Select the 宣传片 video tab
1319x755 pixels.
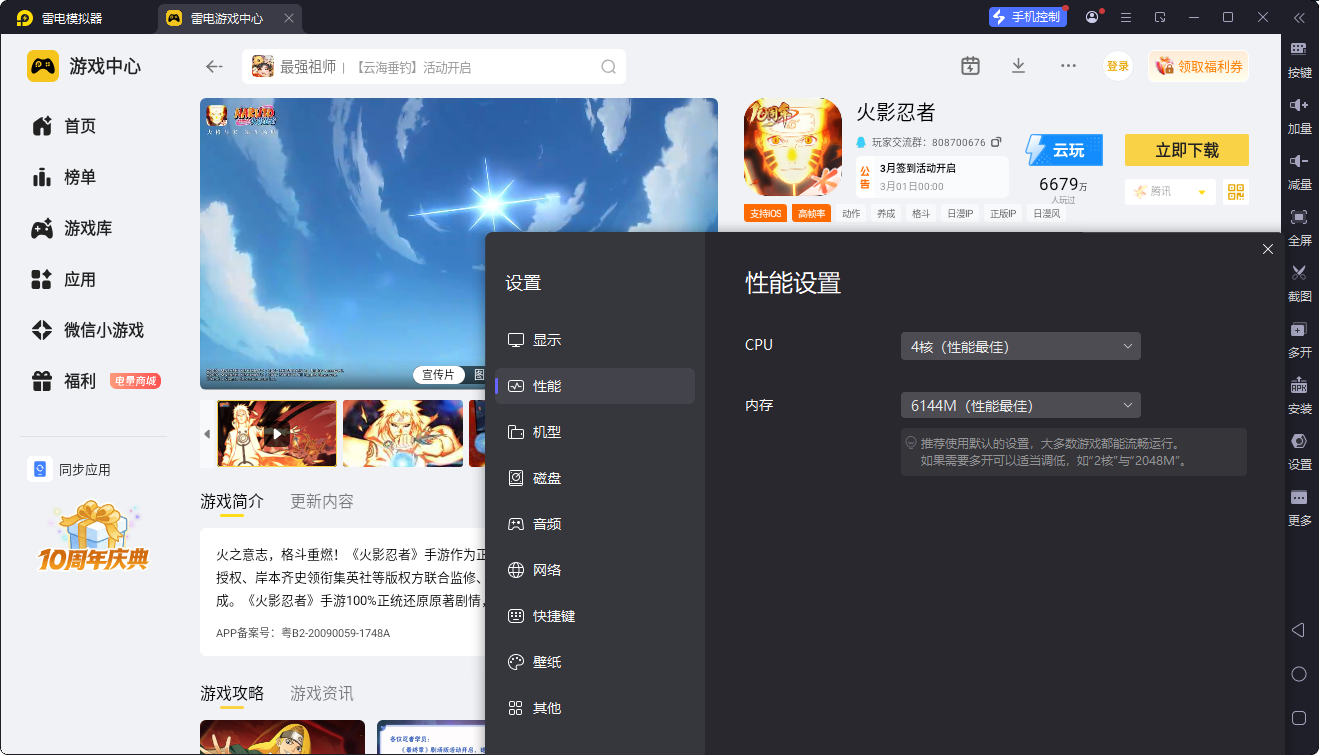pyautogui.click(x=438, y=375)
